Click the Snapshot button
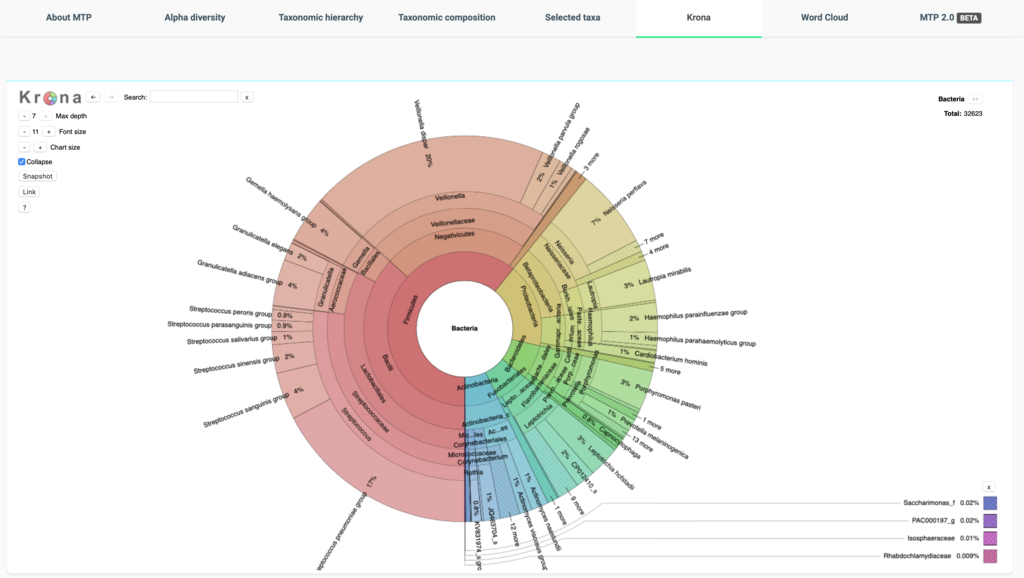Image resolution: width=1024 pixels, height=578 pixels. [37, 176]
